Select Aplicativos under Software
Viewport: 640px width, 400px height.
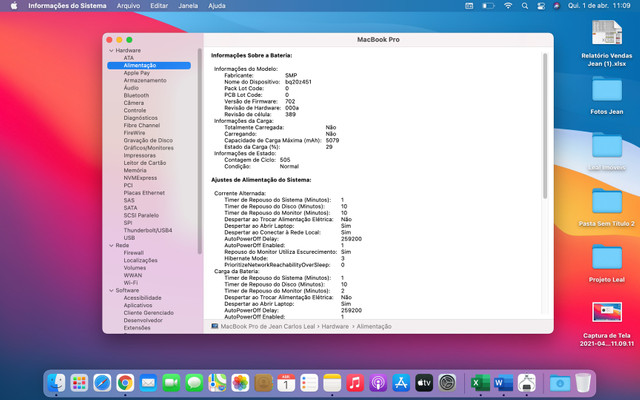[138, 305]
